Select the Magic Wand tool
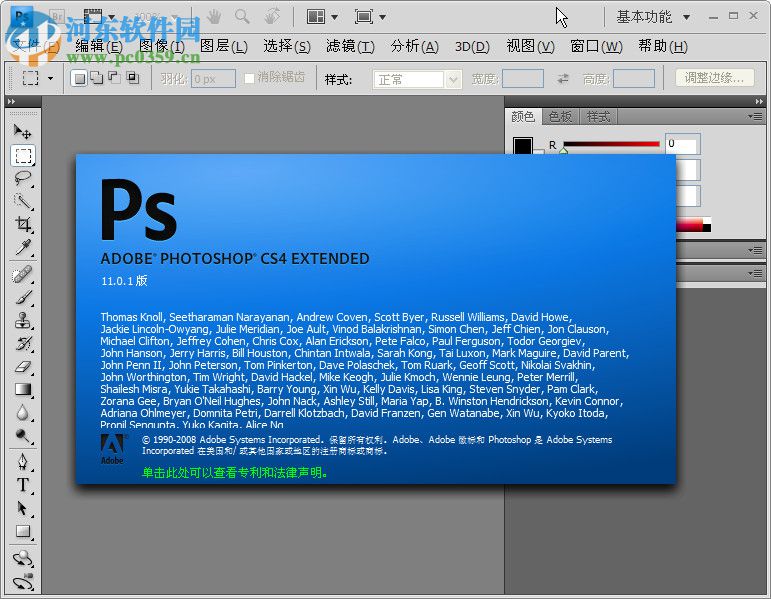This screenshot has height=599, width=771. tap(23, 201)
